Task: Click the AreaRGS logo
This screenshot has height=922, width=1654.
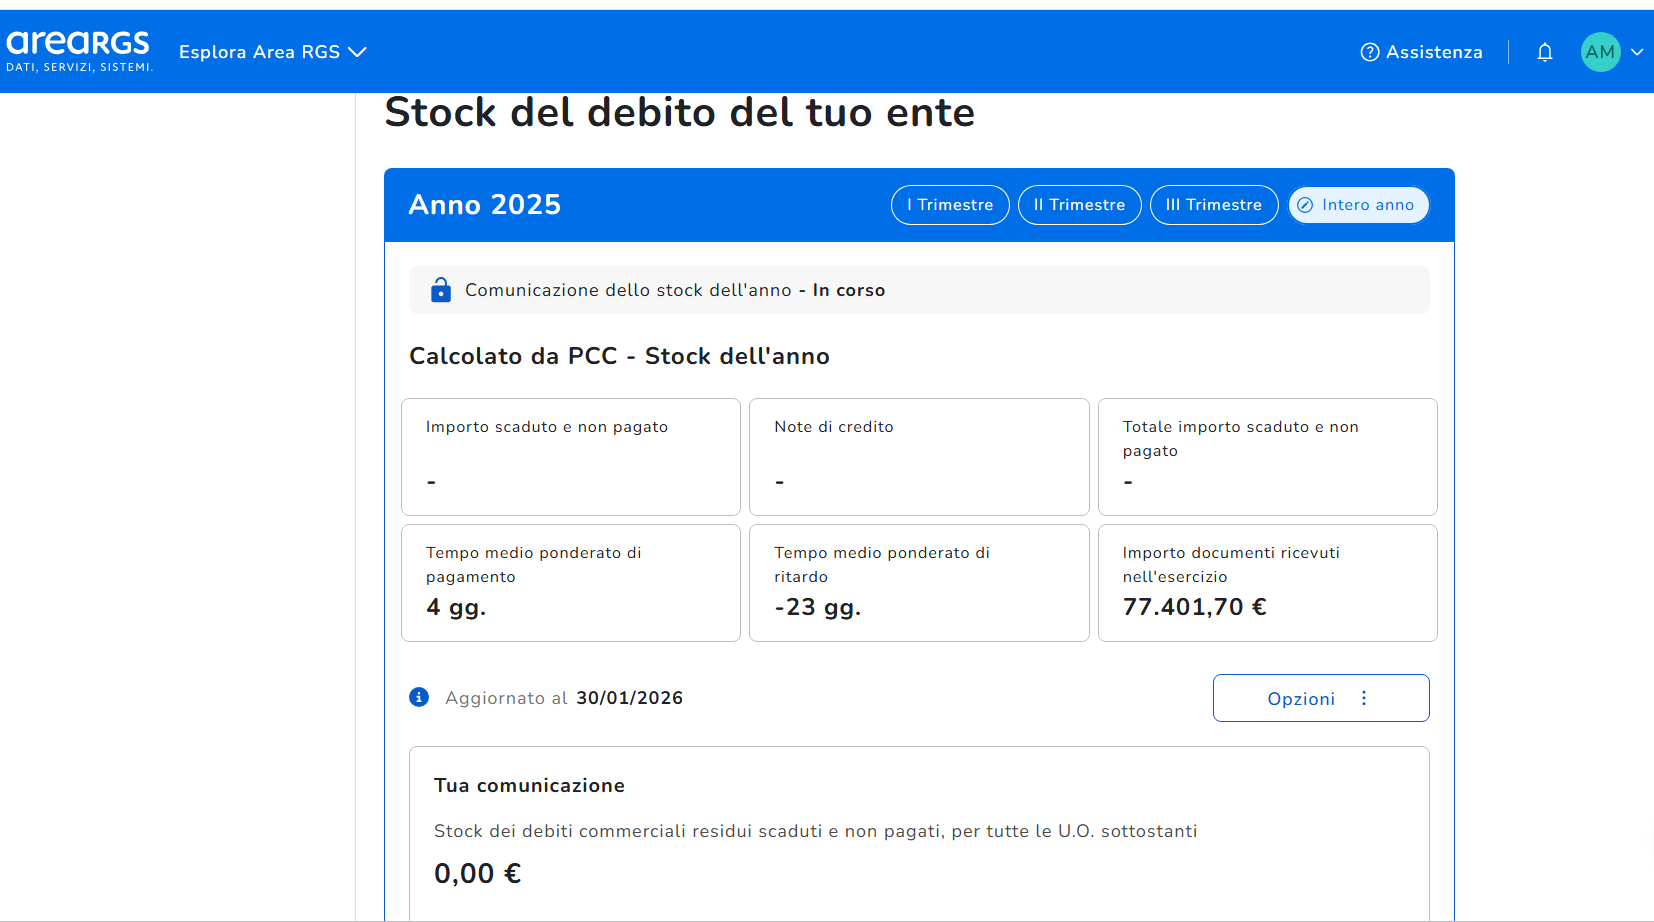Action: pos(79,51)
